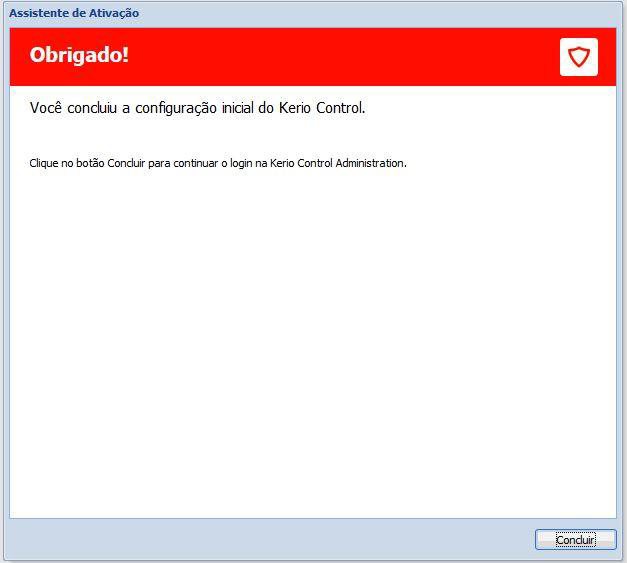
Task: Click 'Você concluiu a configuração inicial' message
Action: point(198,108)
